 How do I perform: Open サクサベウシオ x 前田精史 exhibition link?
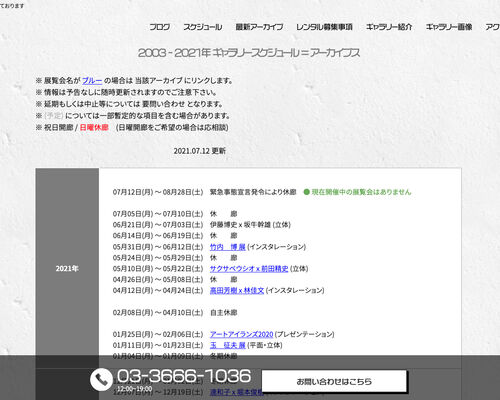pos(249,269)
